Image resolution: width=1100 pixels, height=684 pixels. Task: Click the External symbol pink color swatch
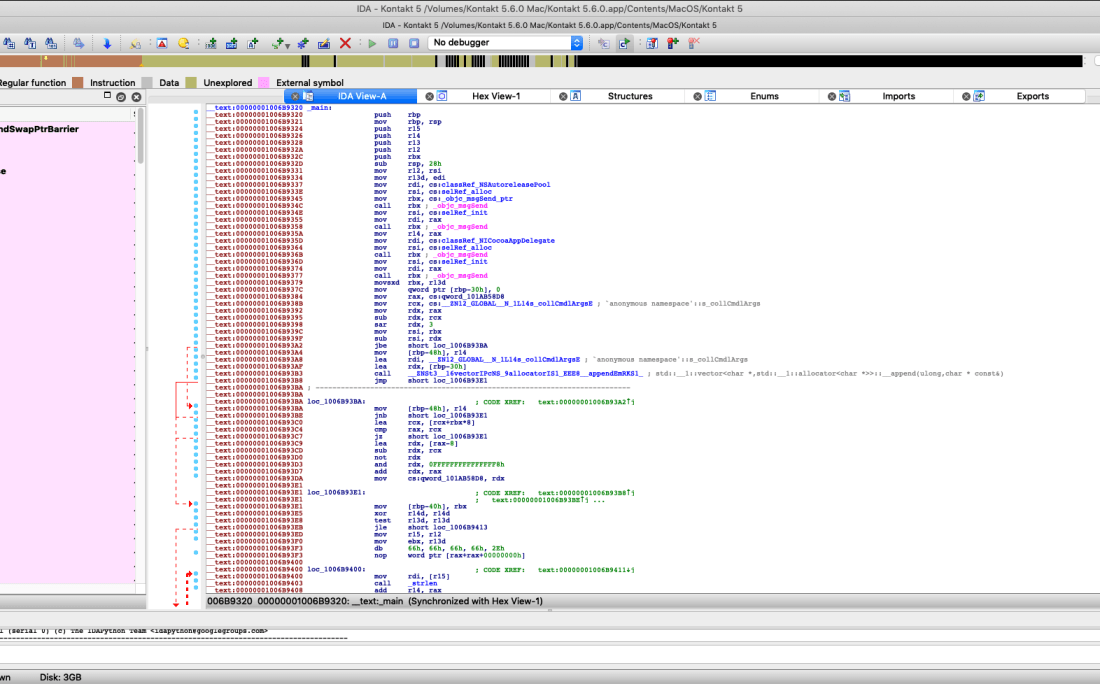(x=264, y=83)
